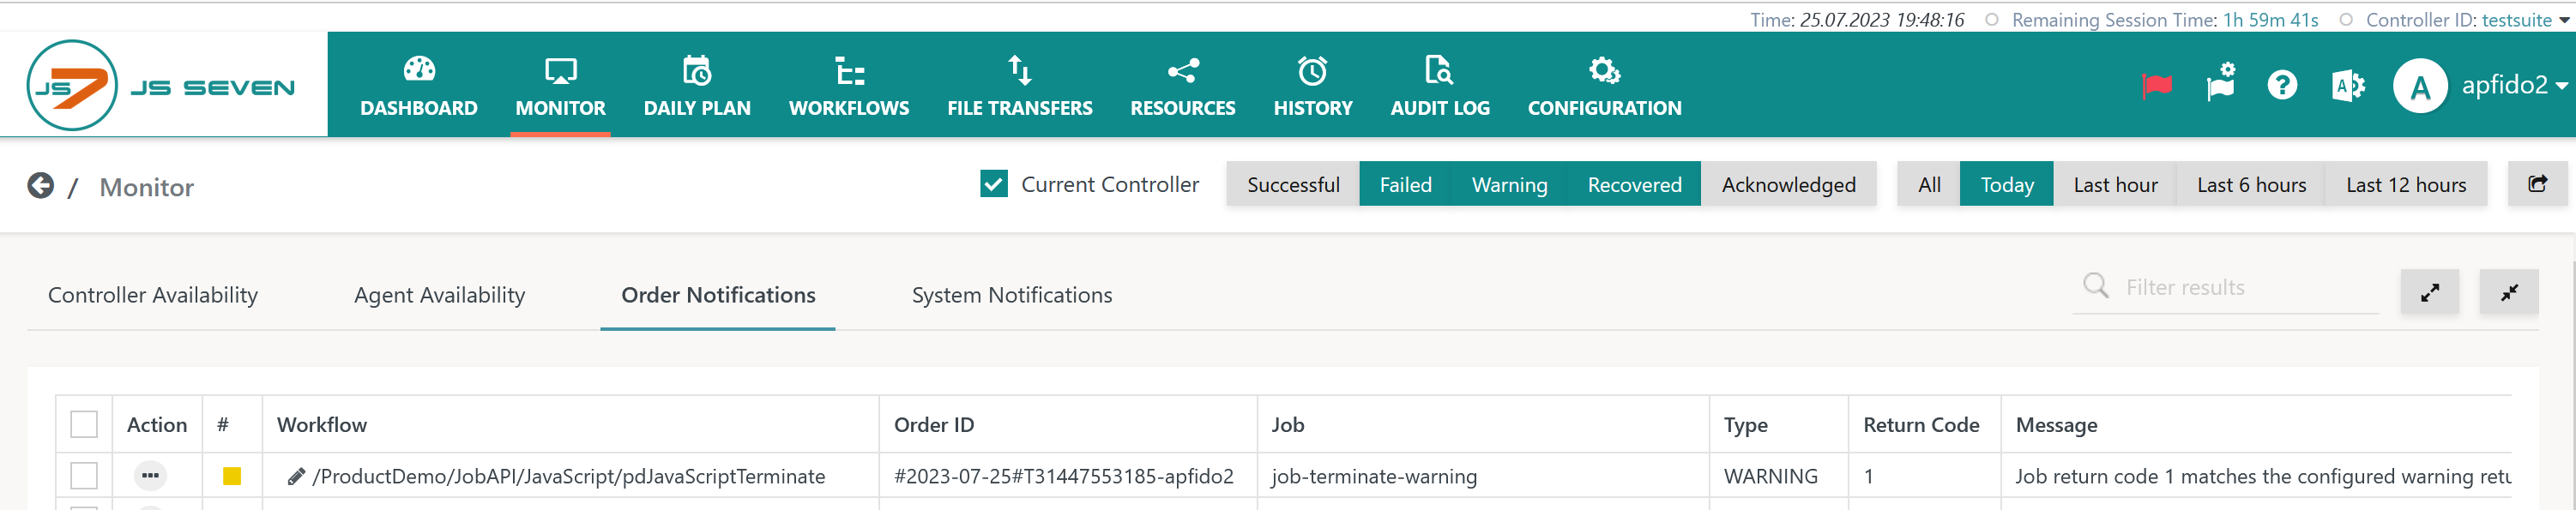Click the user avatar circle A

(2420, 86)
